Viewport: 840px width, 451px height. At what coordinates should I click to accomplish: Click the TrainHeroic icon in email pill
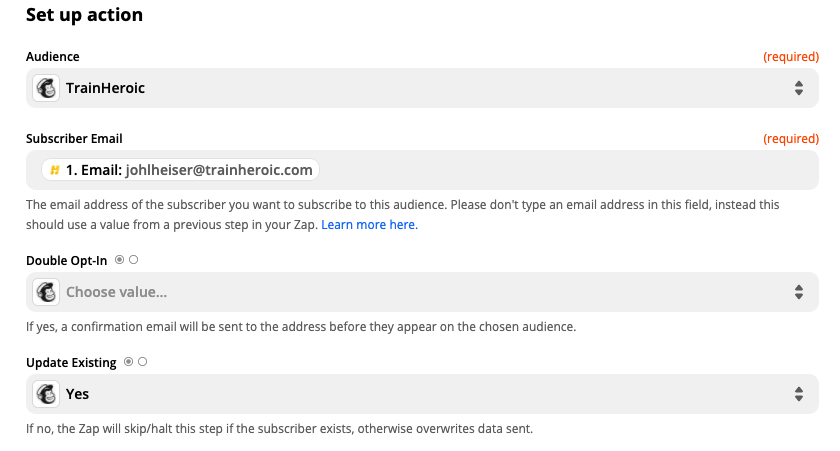pos(55,170)
